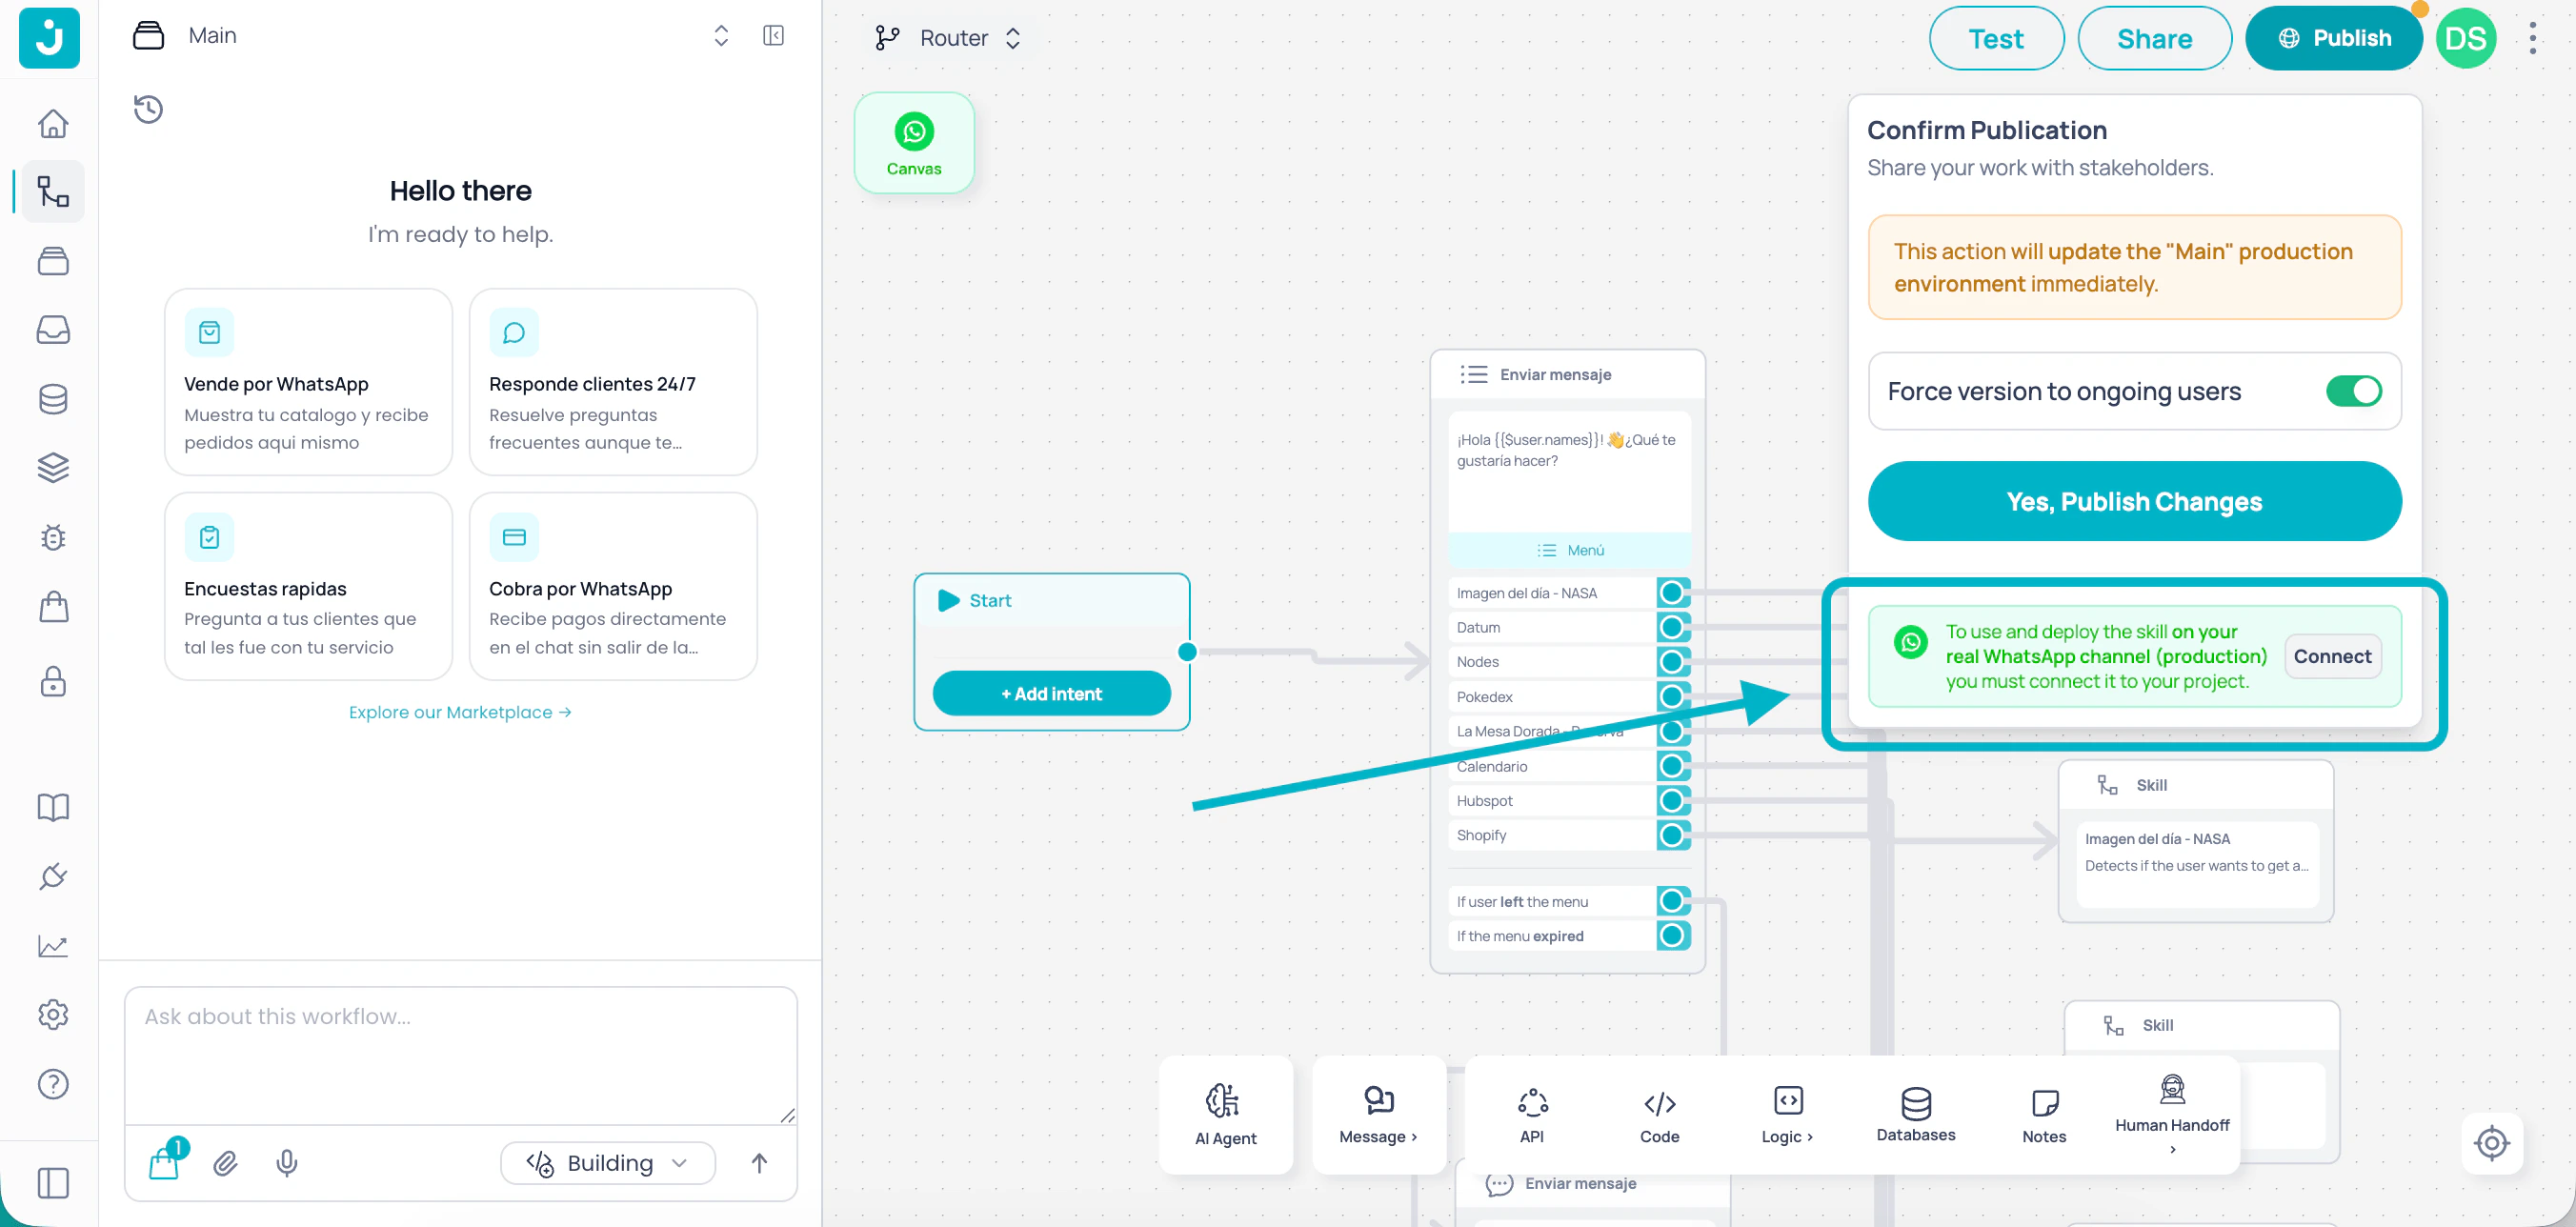The height and width of the screenshot is (1227, 2576).
Task: Toggle the 'If the menu expired' switch
Action: coord(1673,936)
